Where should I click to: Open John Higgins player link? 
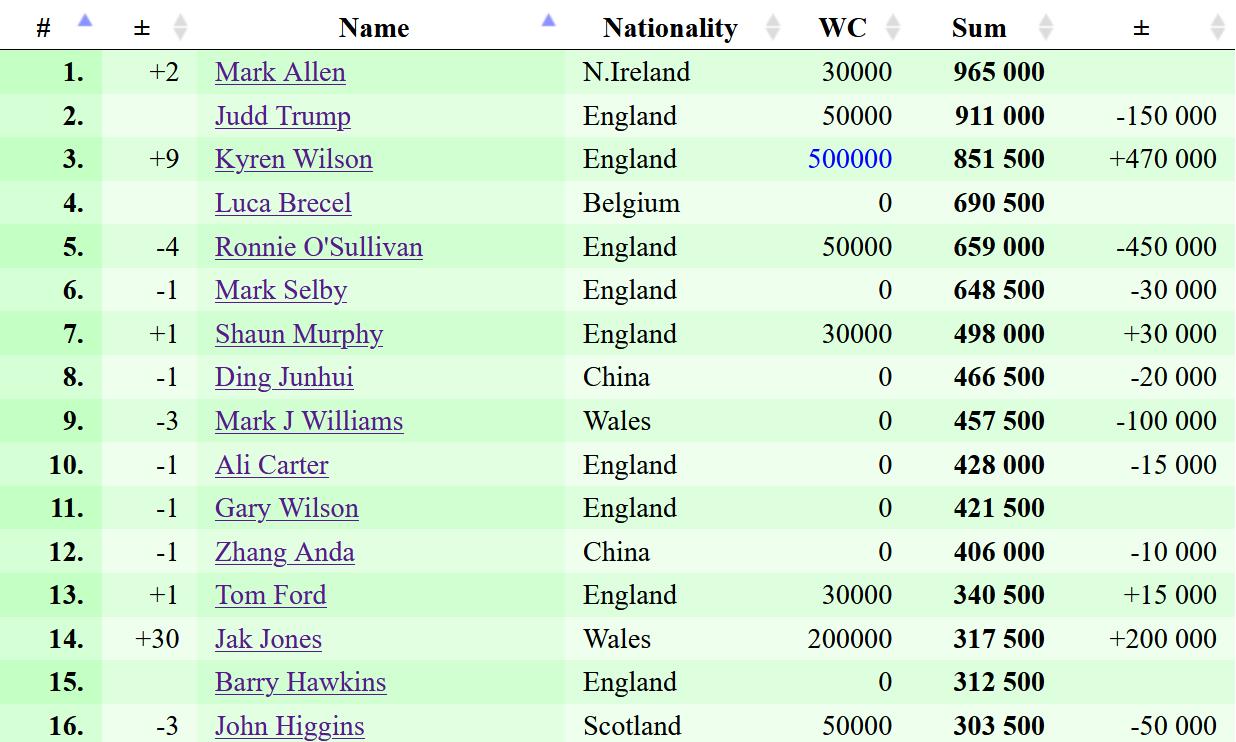289,726
